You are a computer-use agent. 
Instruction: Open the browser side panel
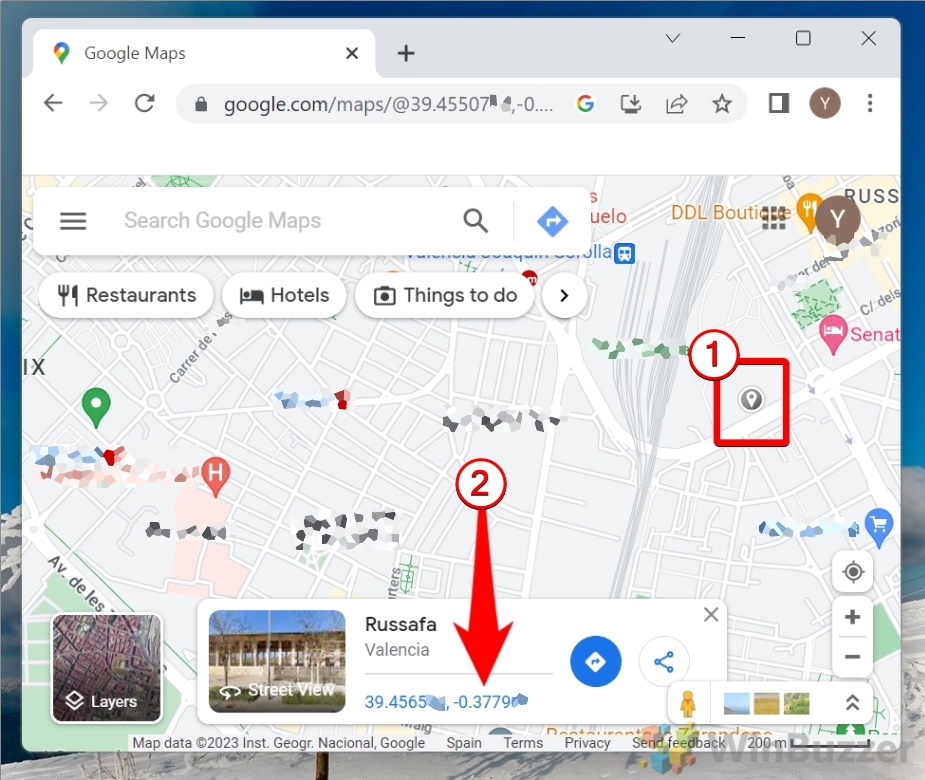779,103
